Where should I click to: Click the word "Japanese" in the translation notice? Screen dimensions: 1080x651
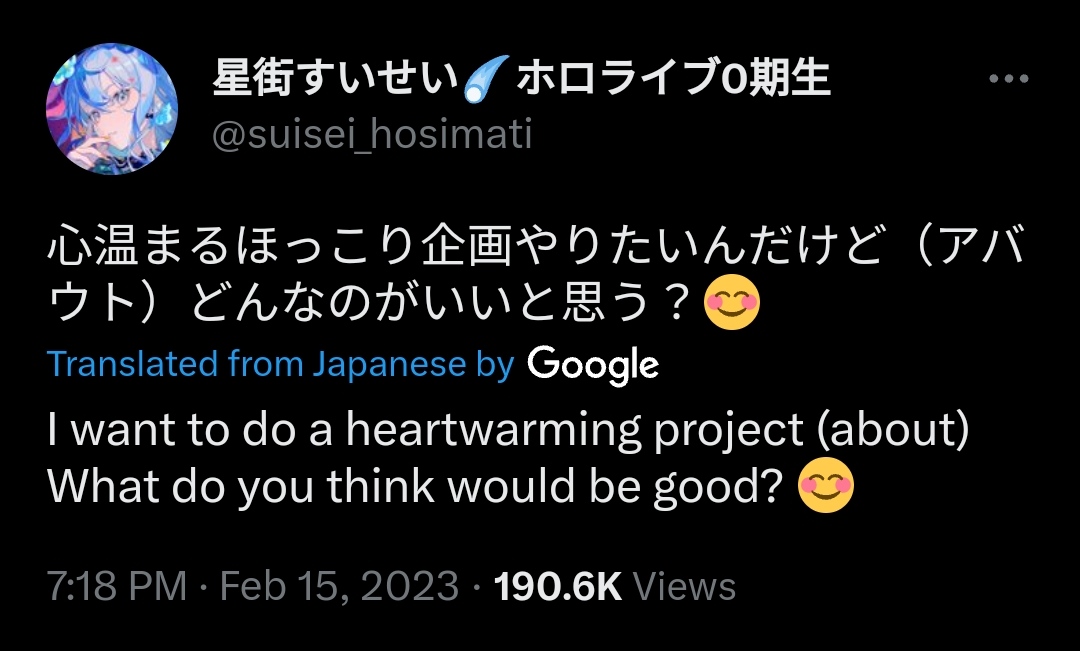pyautogui.click(x=389, y=365)
